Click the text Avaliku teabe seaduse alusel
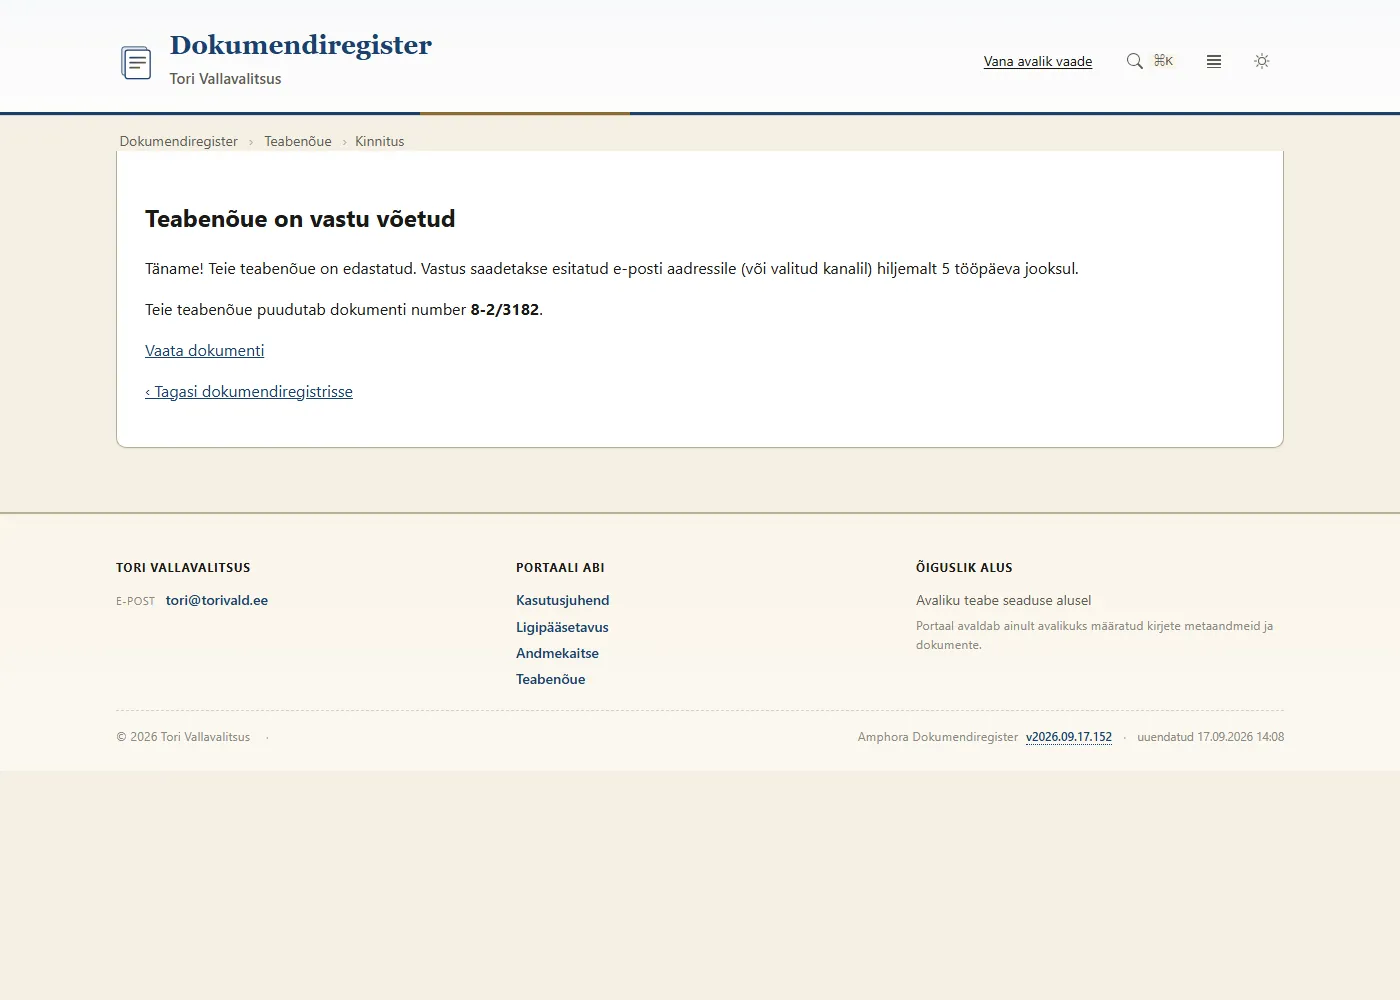This screenshot has width=1400, height=1000. (x=1004, y=600)
